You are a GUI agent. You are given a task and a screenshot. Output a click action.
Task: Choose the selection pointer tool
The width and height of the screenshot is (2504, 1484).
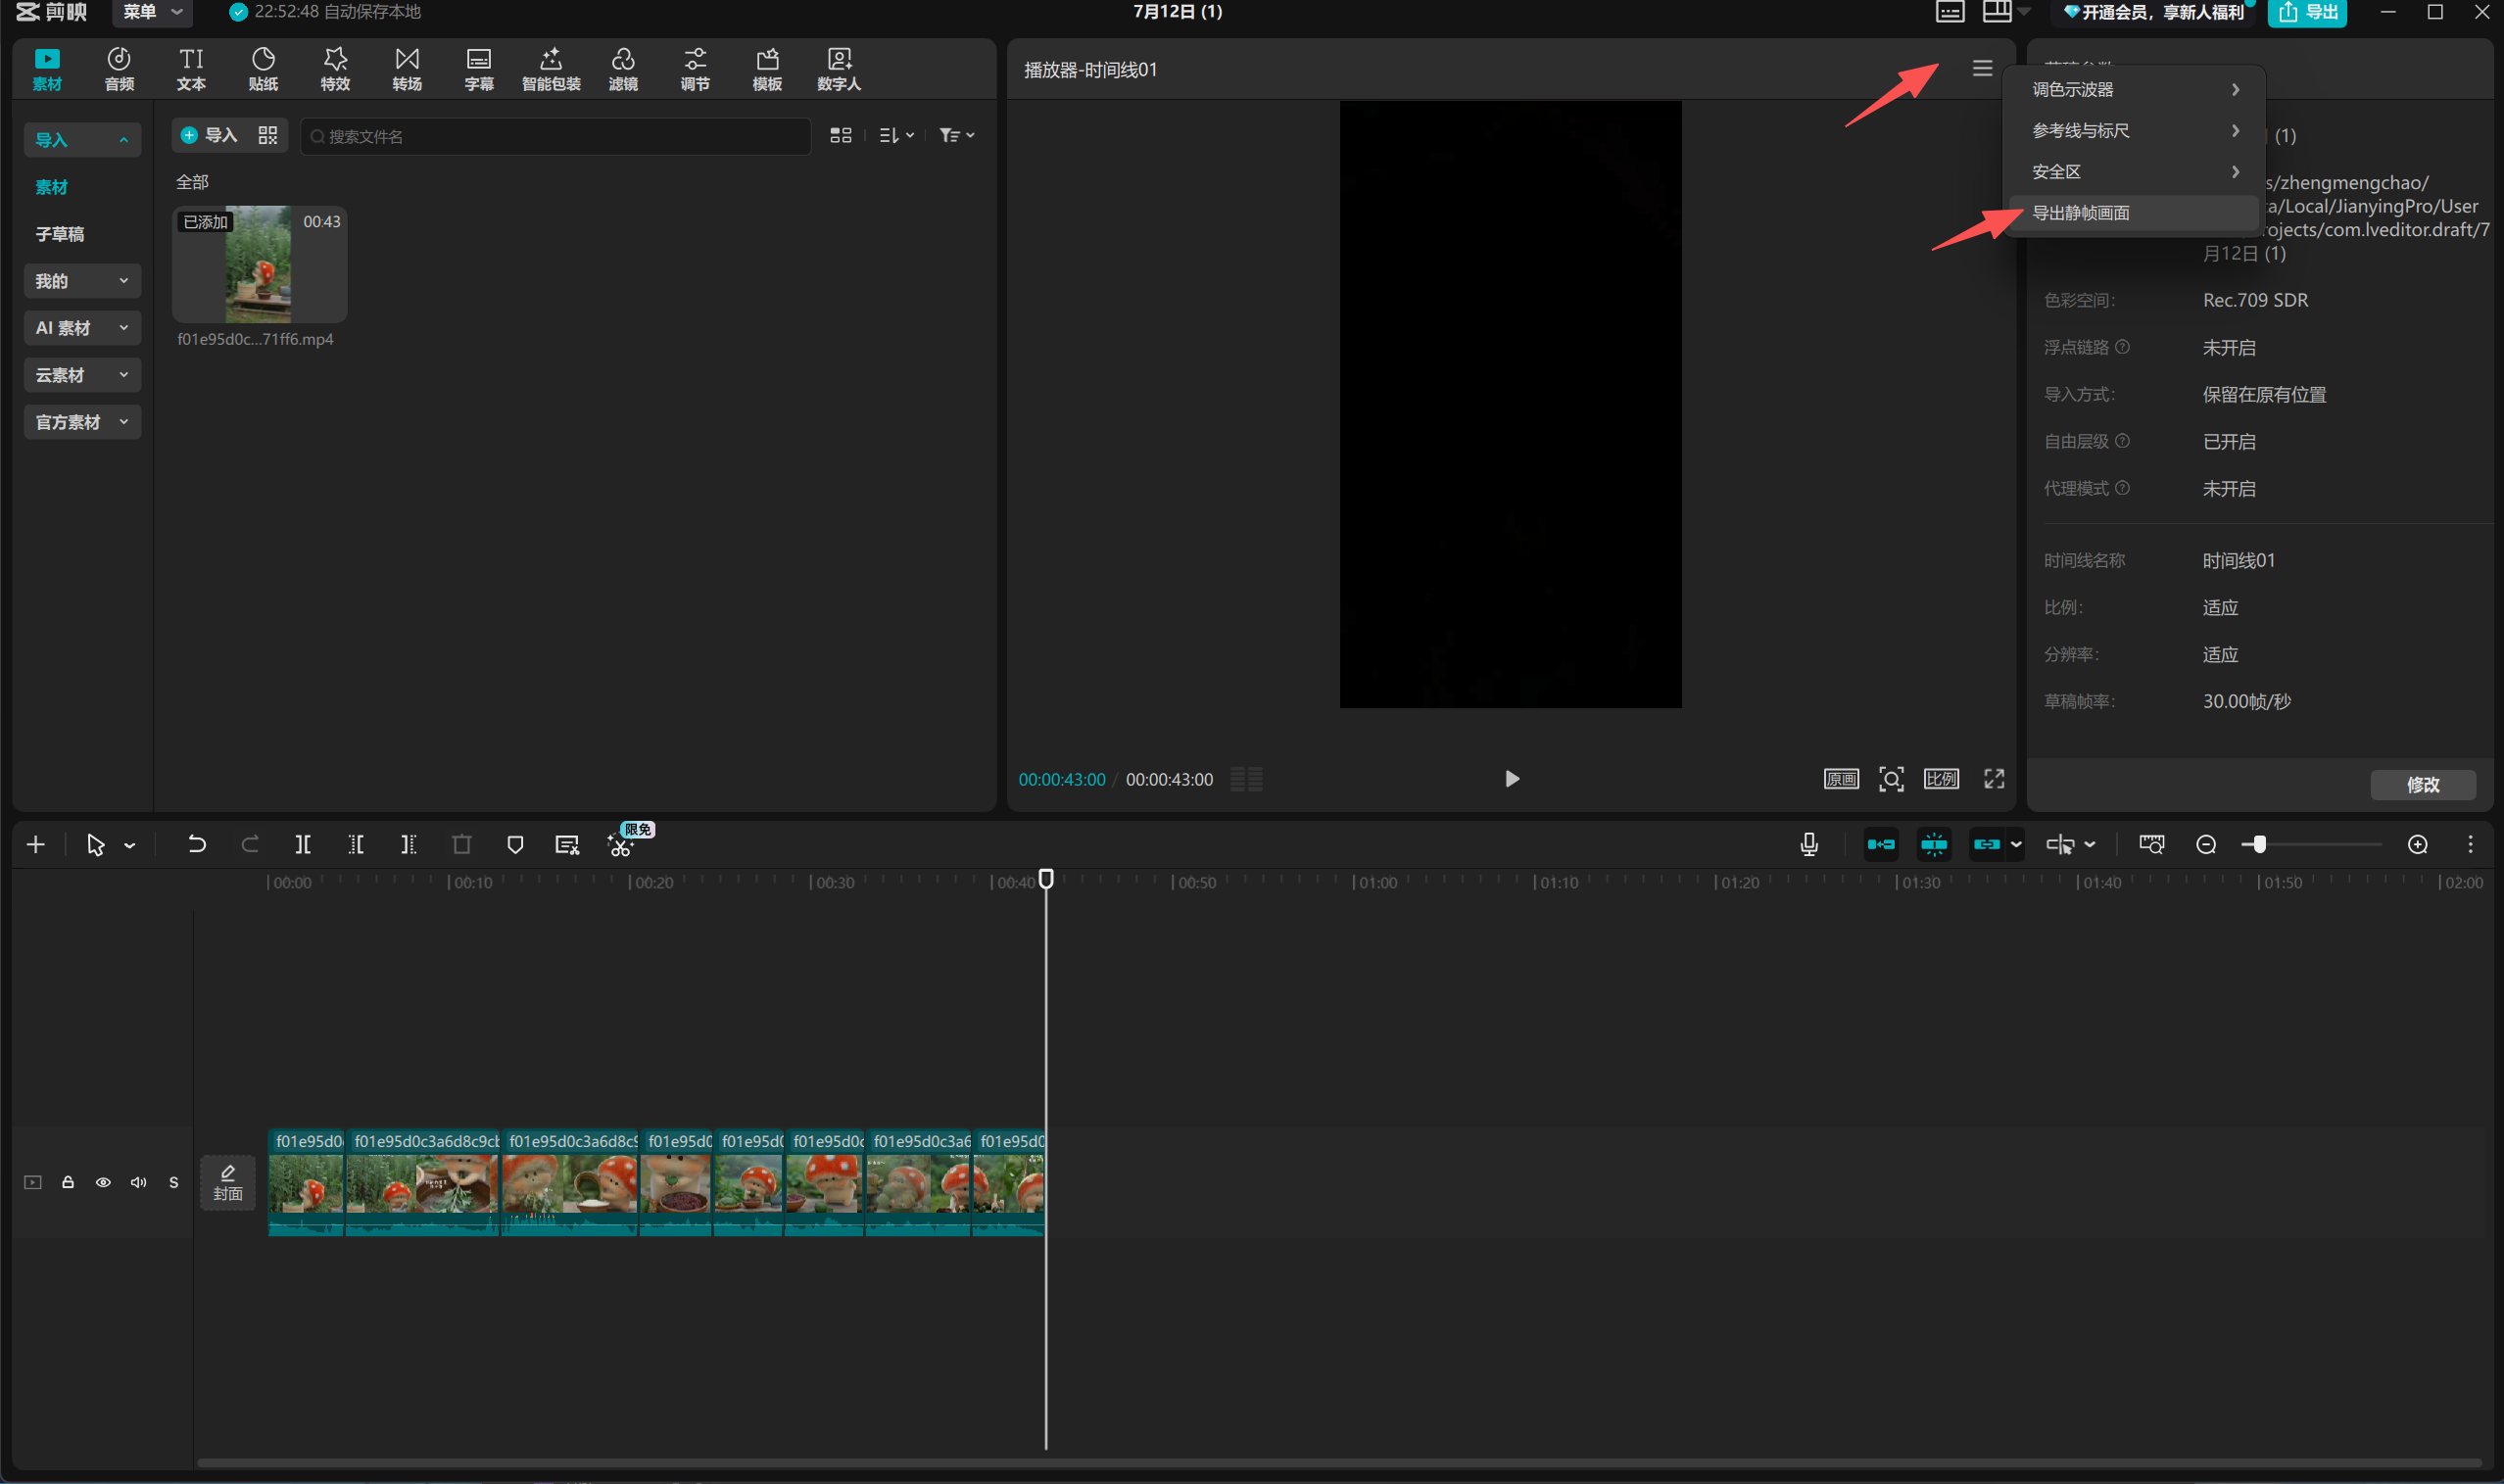pos(95,845)
